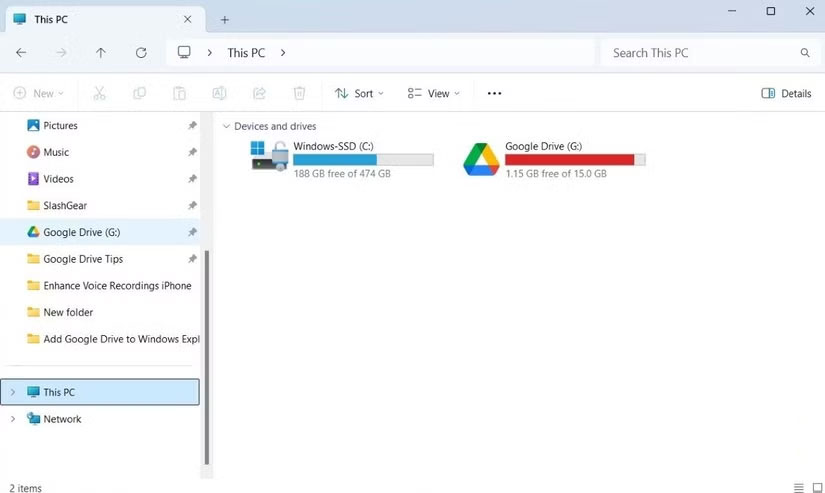
Task: Select Google Drive (G:) in sidebar
Action: (100, 232)
